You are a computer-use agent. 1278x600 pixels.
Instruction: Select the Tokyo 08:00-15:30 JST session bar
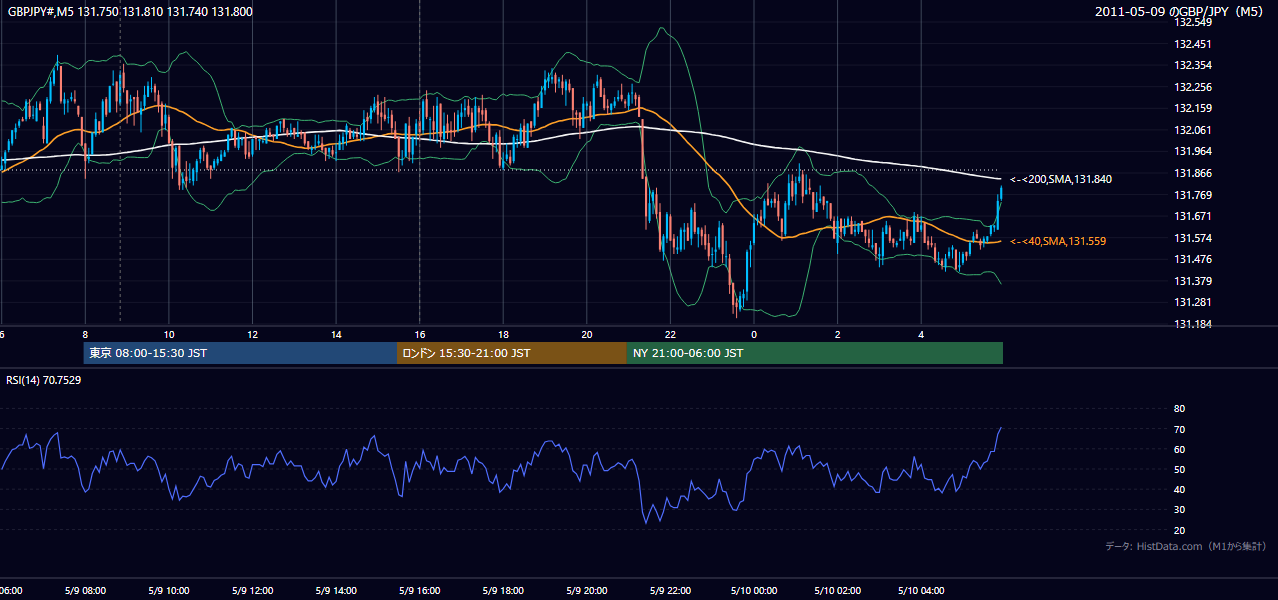pos(241,353)
